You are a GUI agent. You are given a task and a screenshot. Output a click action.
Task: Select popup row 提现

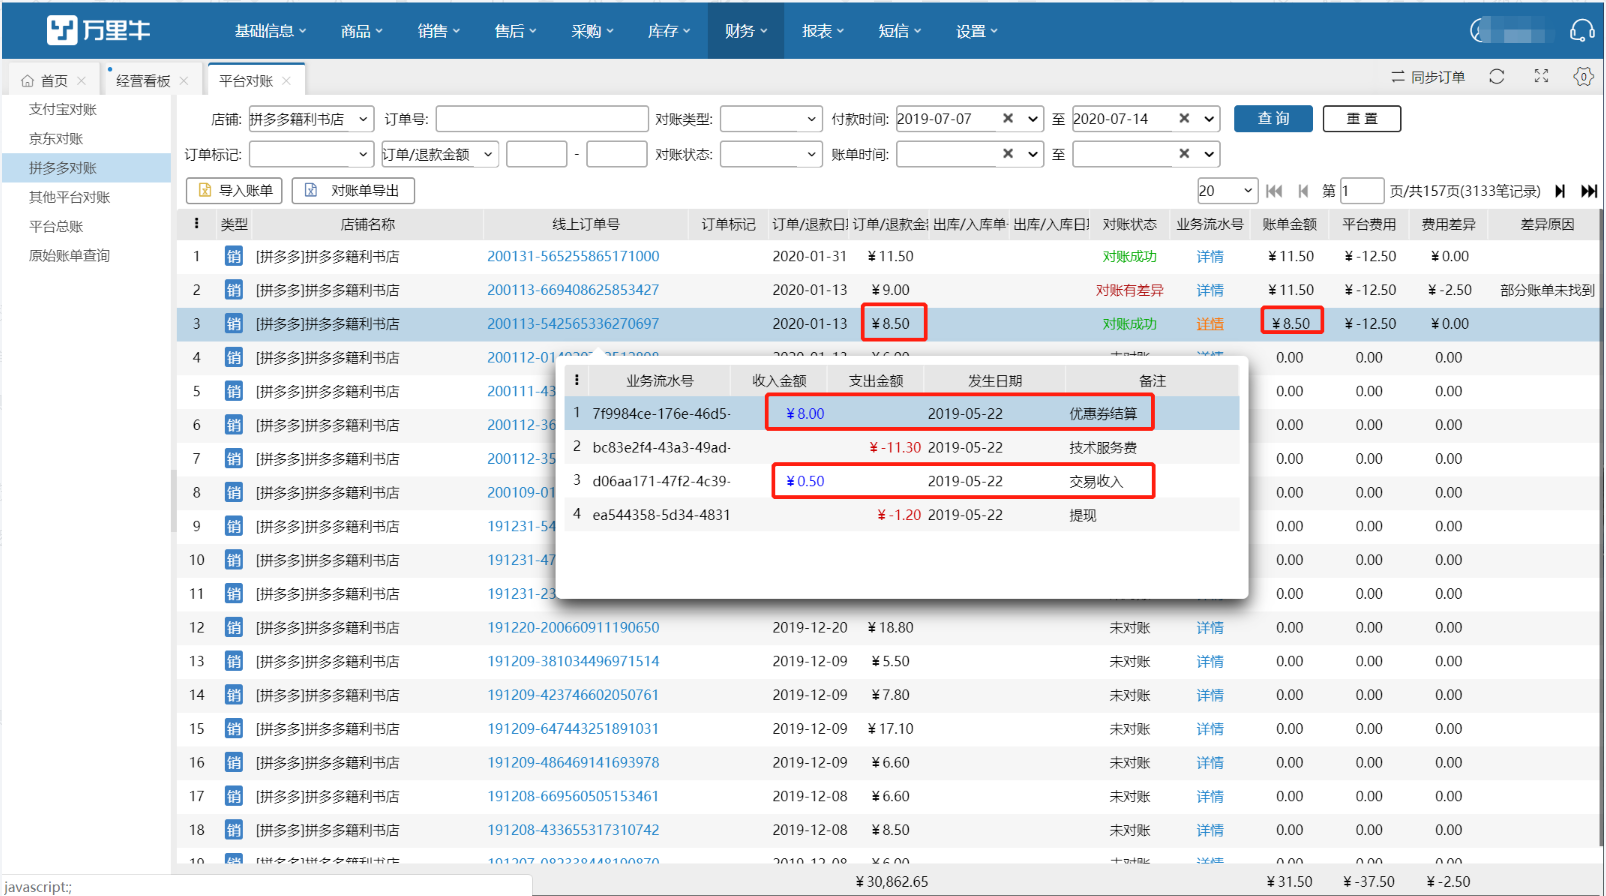tap(902, 515)
